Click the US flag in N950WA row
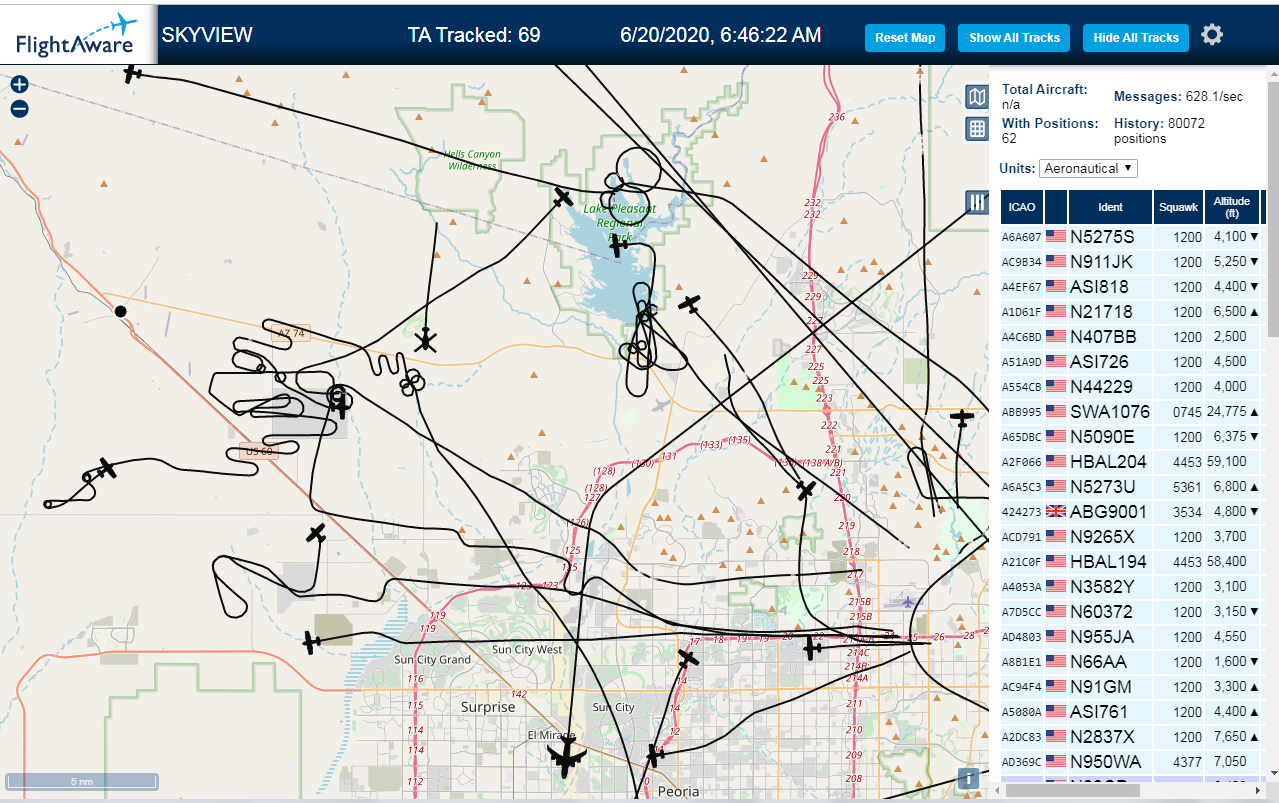1279x803 pixels. pyautogui.click(x=1055, y=762)
